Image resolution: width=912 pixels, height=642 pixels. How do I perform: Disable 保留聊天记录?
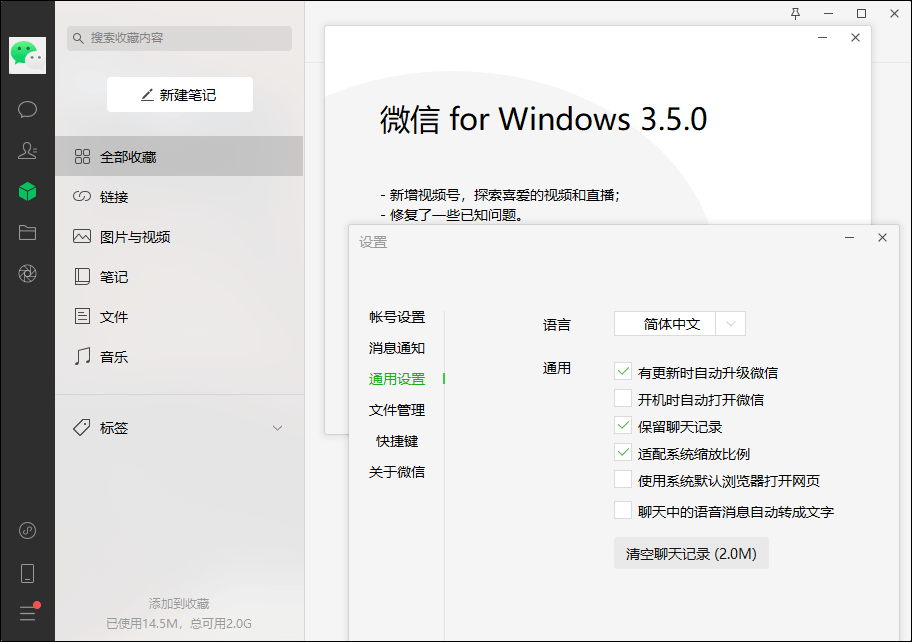pyautogui.click(x=624, y=426)
